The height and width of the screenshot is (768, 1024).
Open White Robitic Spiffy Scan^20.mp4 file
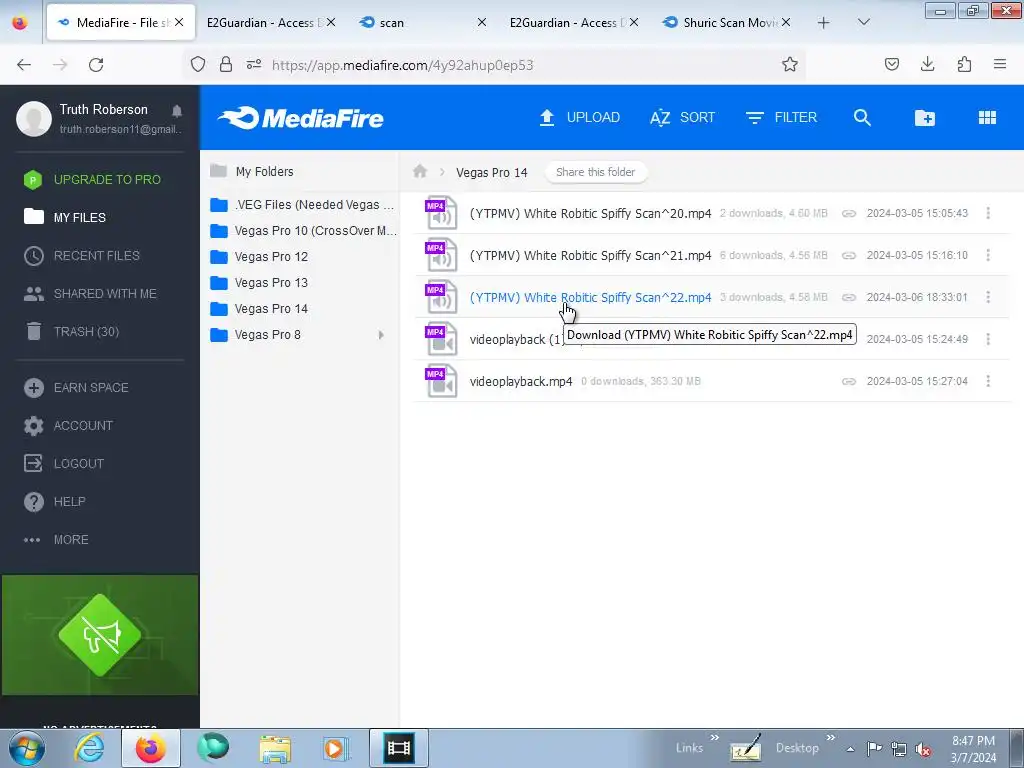tap(590, 214)
